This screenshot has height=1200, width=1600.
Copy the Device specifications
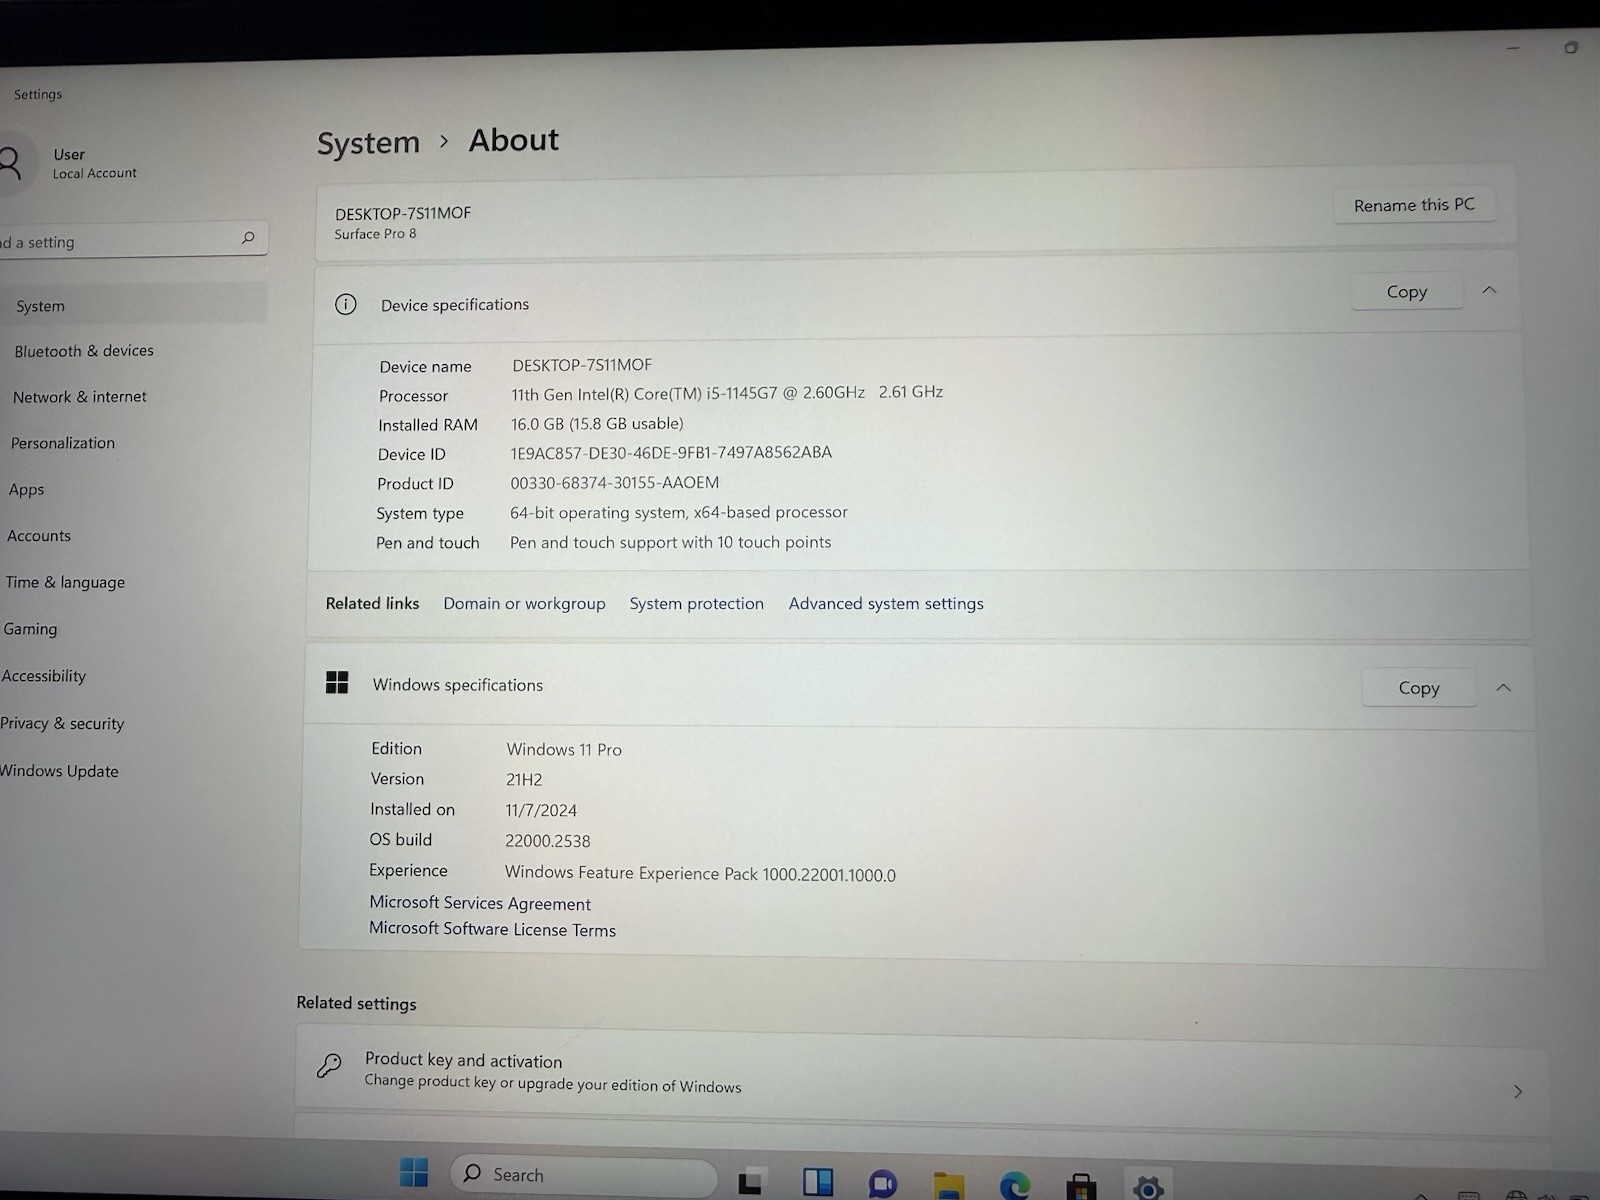(1407, 291)
